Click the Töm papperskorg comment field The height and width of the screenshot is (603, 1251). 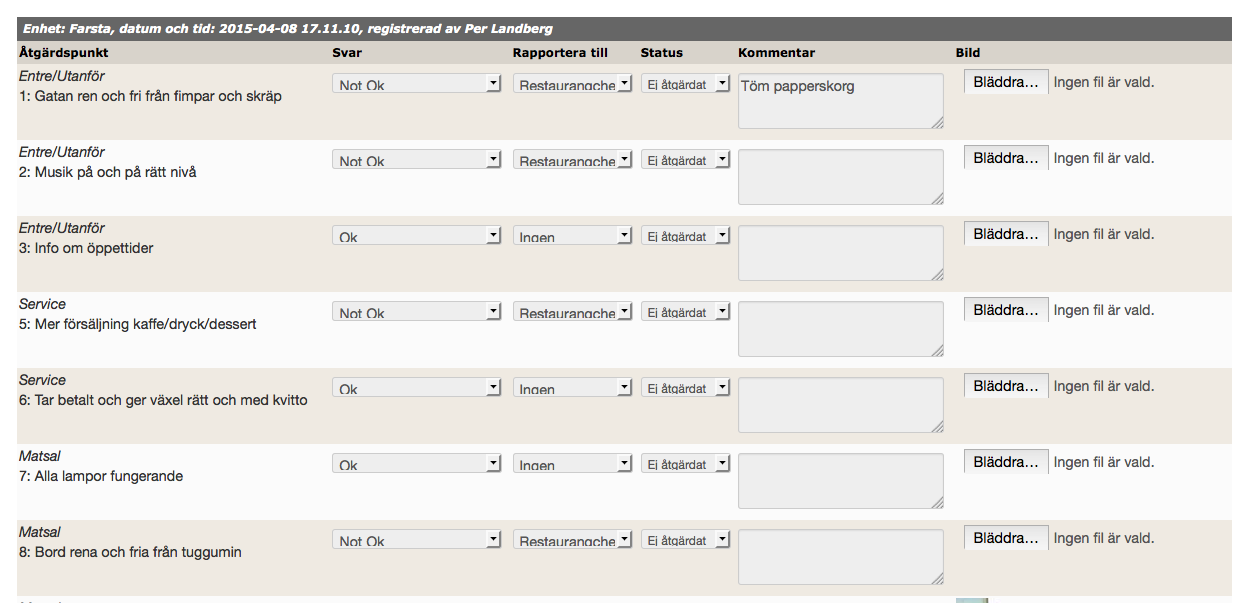point(840,101)
